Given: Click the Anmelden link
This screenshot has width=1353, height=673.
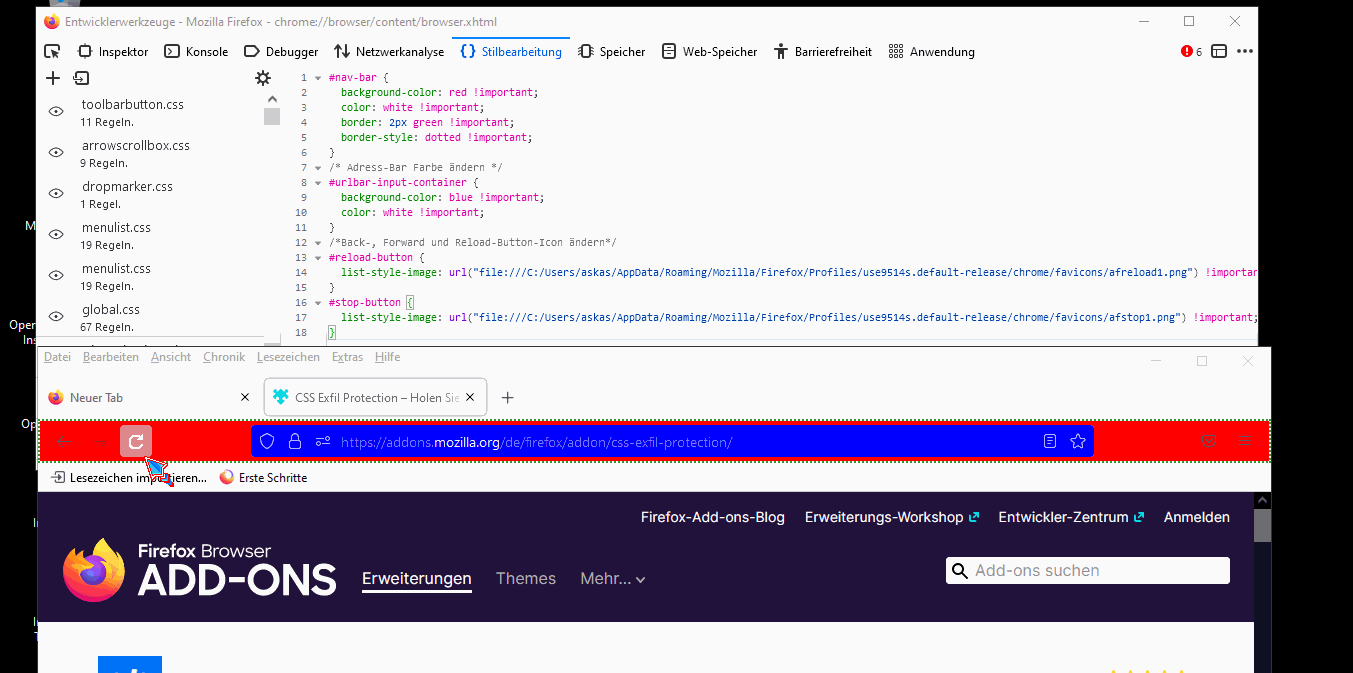Looking at the screenshot, I should pos(1196,517).
